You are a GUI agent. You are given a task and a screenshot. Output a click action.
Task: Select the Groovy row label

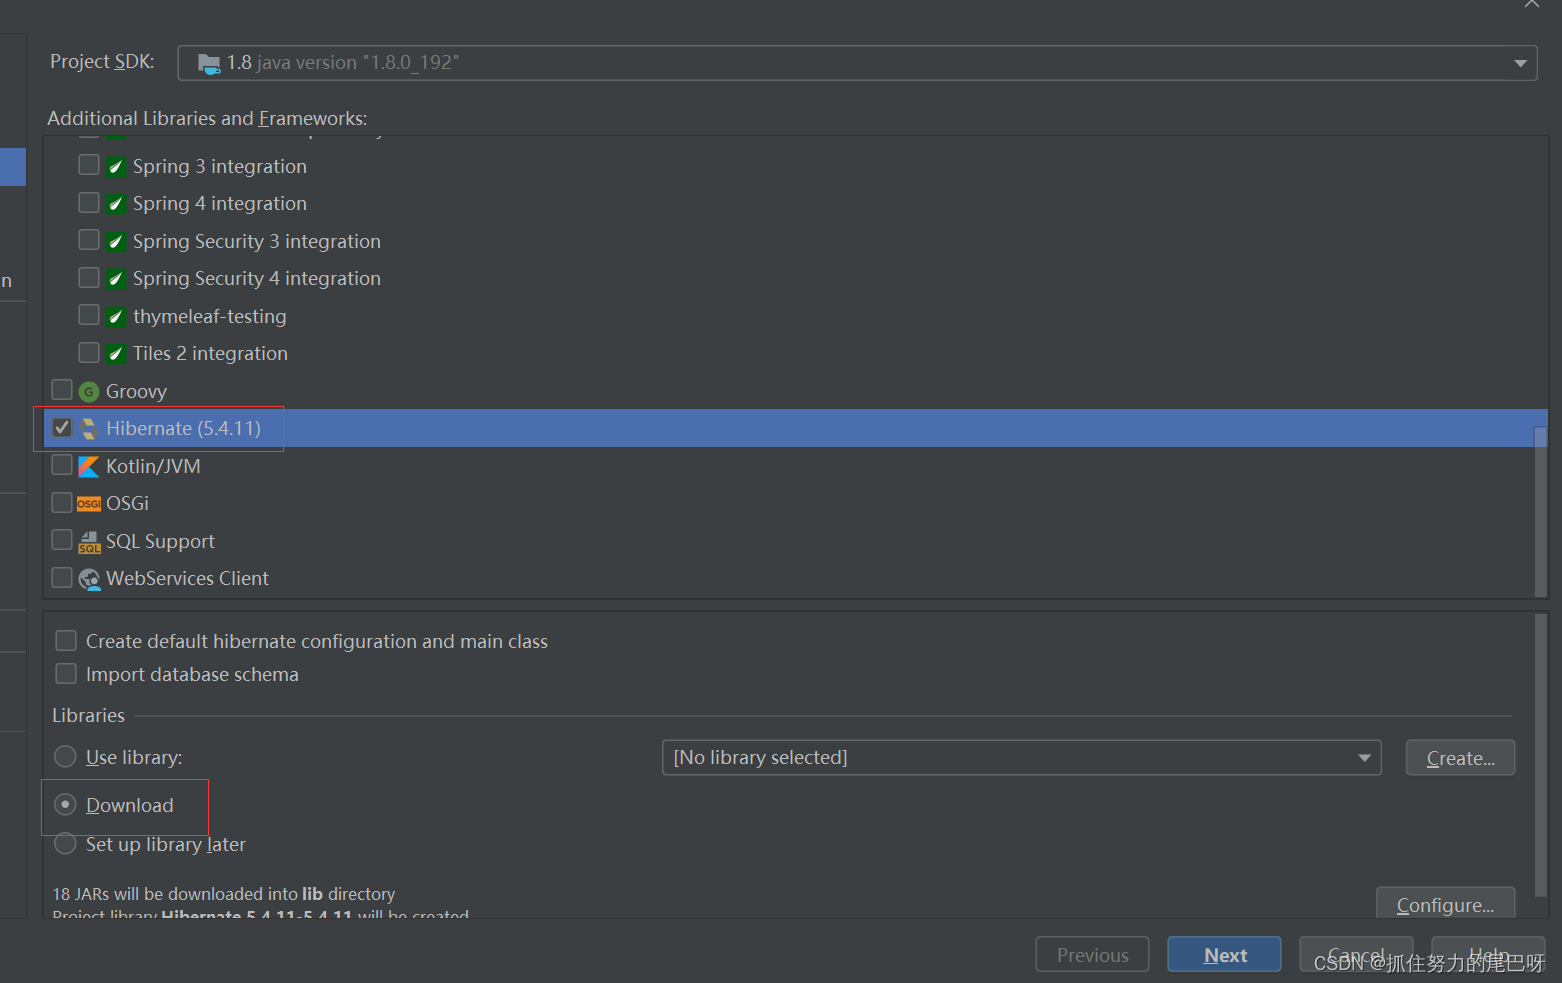click(136, 392)
